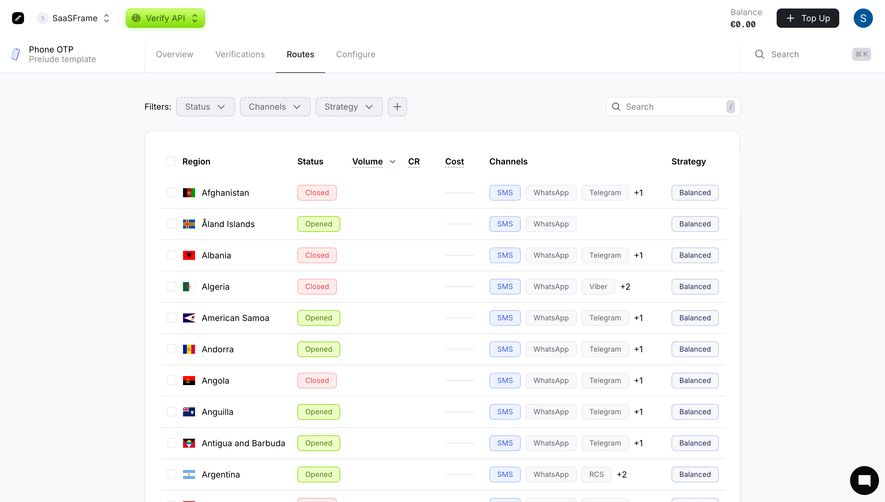This screenshot has height=502, width=885.
Task: Click the Phone OTP template icon
Action: tap(16, 54)
